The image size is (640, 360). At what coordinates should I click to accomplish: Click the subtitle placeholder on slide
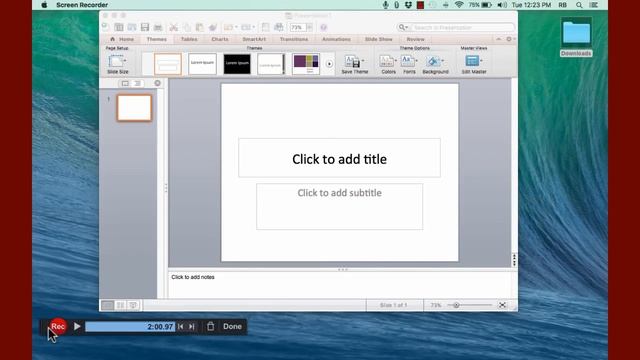pyautogui.click(x=340, y=207)
